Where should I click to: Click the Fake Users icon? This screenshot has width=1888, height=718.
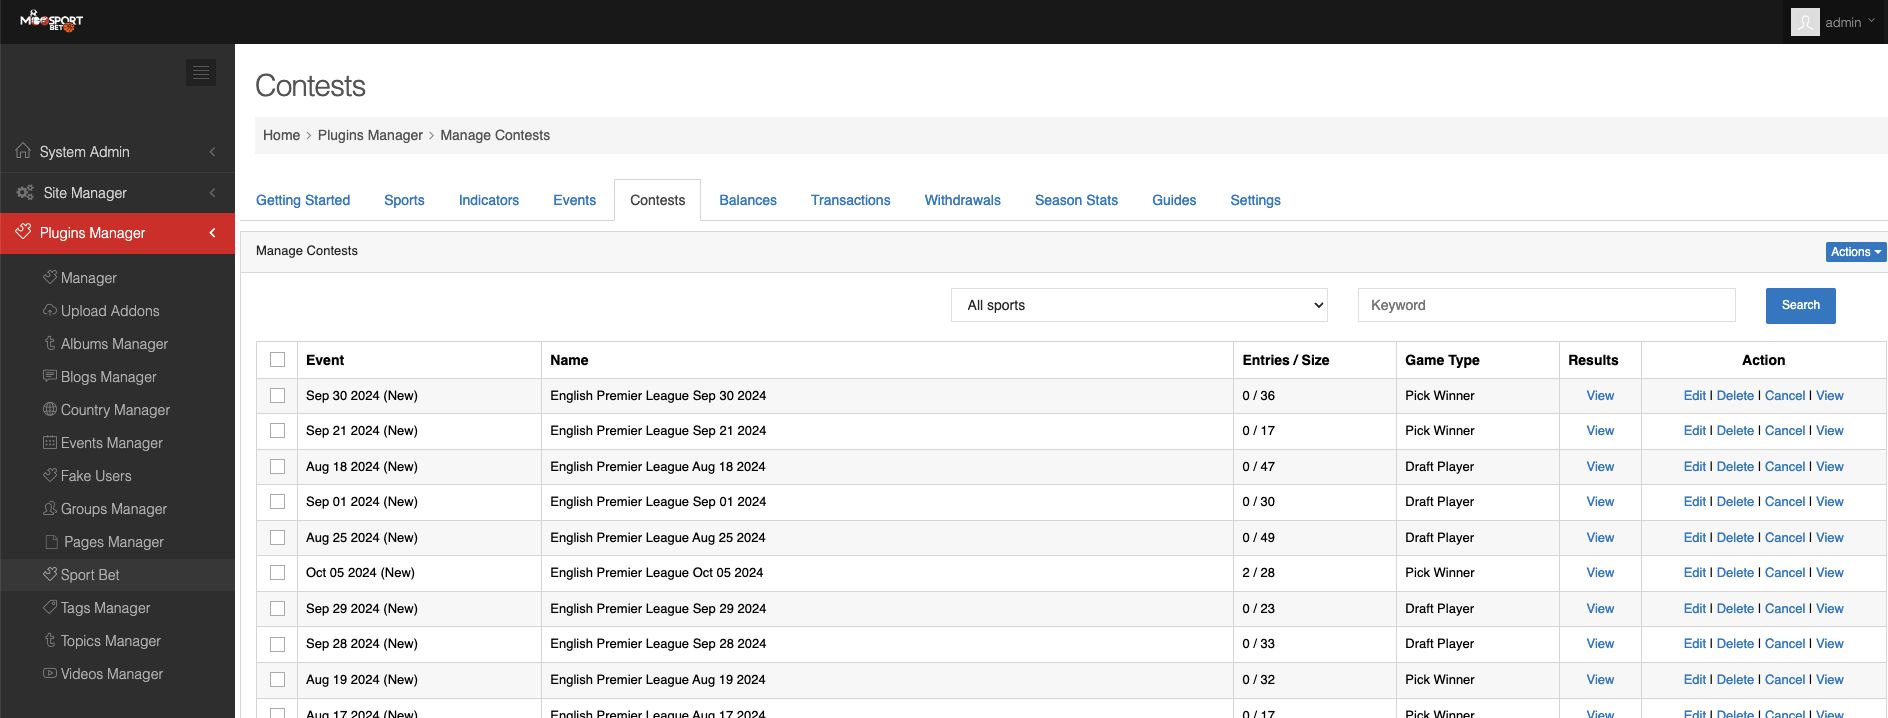pyautogui.click(x=50, y=475)
